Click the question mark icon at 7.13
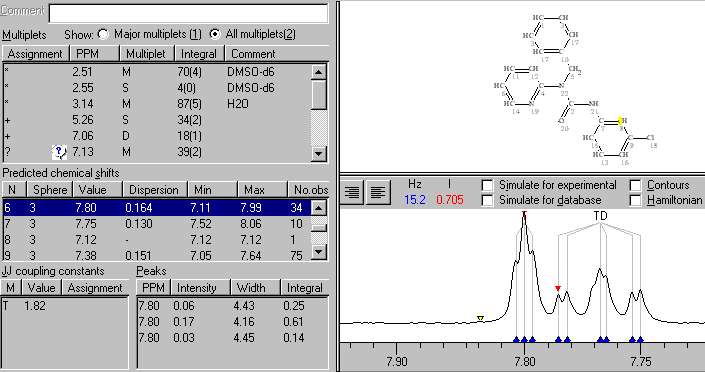This screenshot has width=705, height=372. (x=59, y=152)
